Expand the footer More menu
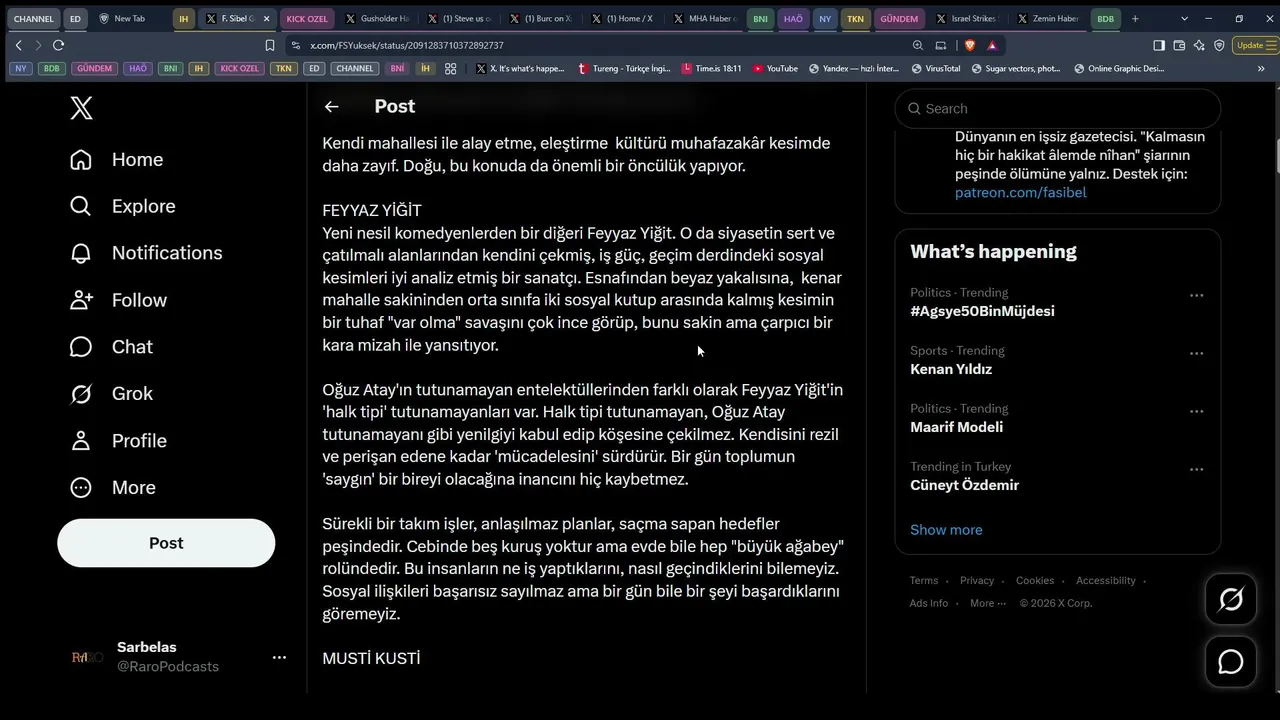 [988, 603]
